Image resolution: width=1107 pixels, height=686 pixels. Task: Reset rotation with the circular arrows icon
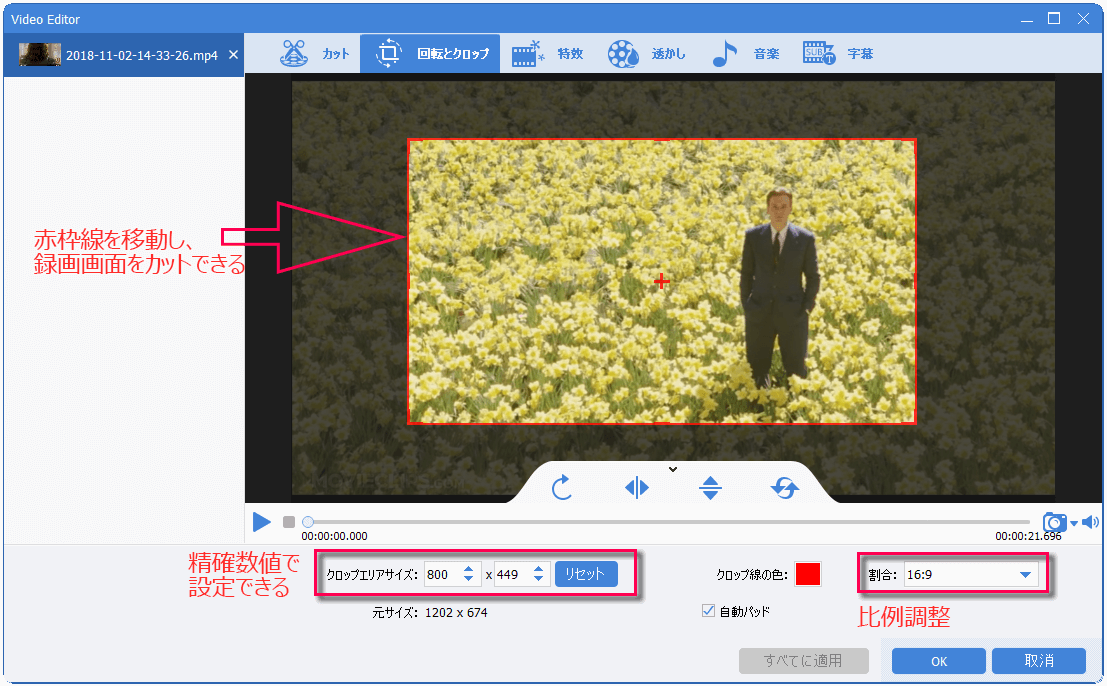coord(784,487)
